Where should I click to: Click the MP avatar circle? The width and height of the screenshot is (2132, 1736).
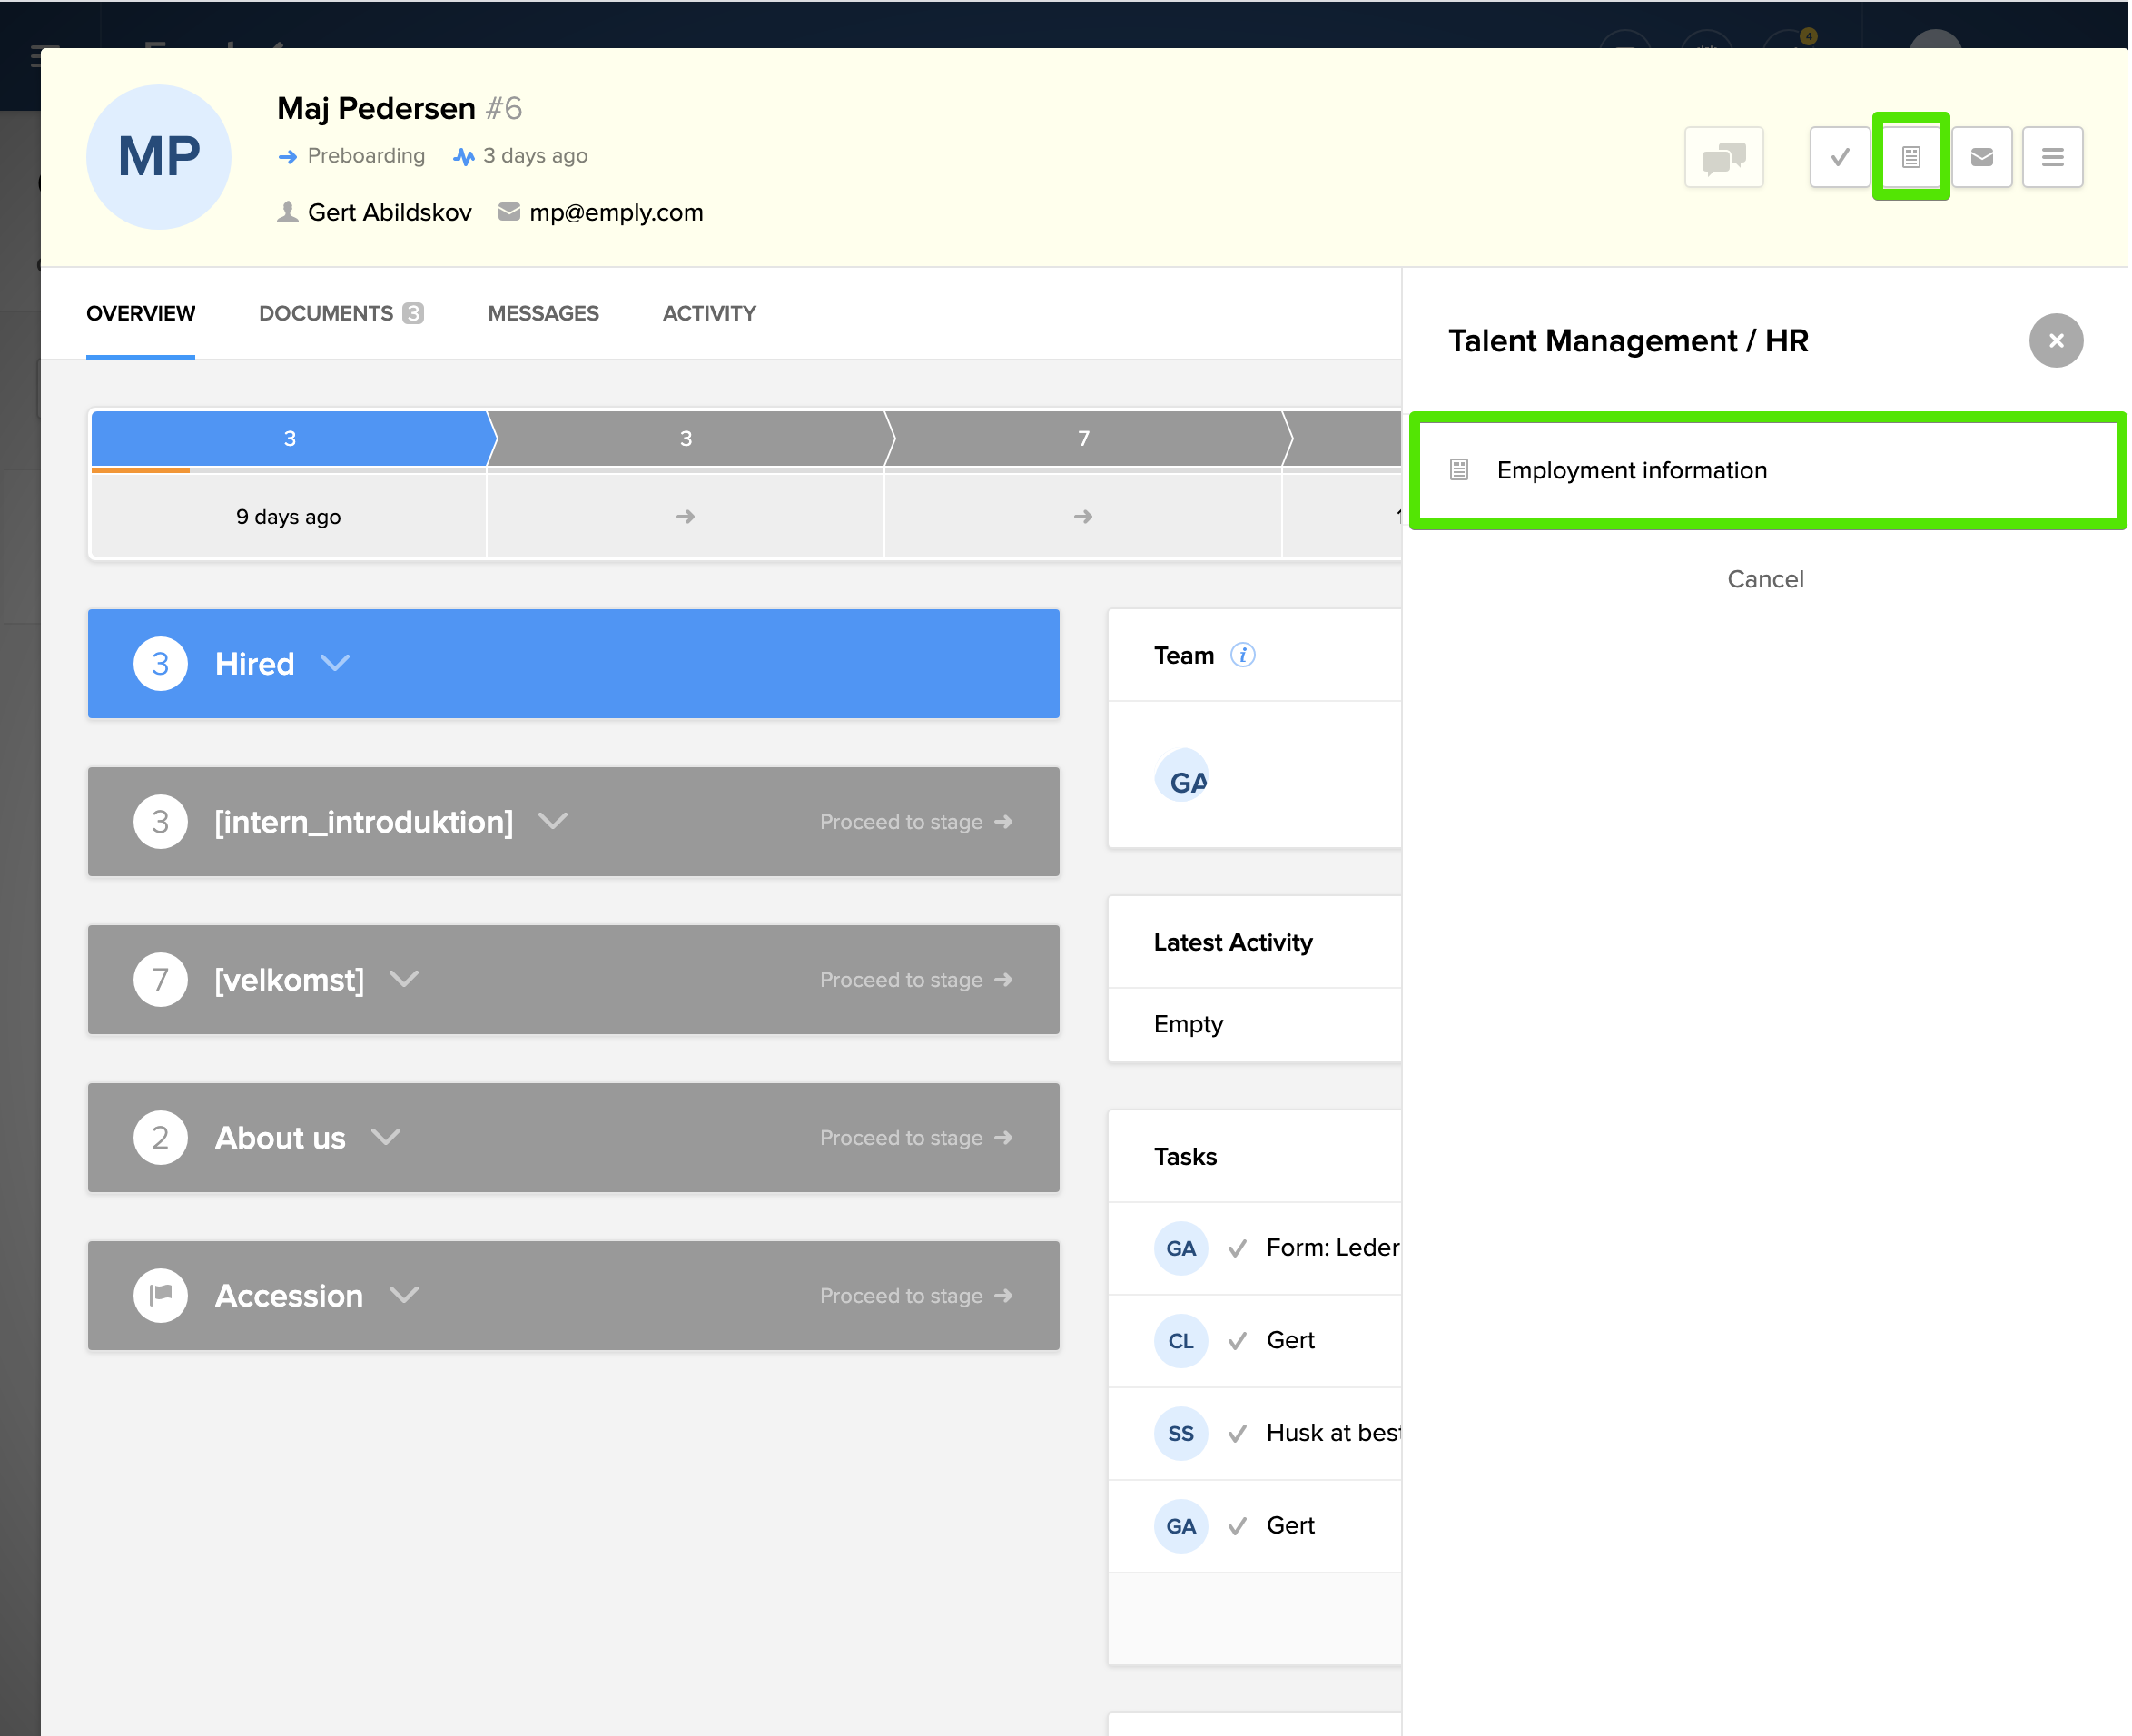(159, 157)
